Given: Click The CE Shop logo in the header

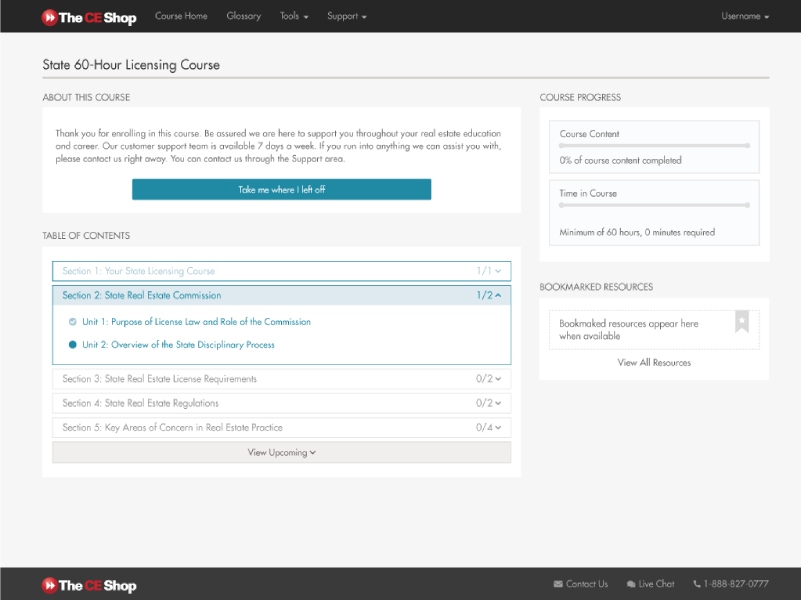Looking at the screenshot, I should coord(87,16).
